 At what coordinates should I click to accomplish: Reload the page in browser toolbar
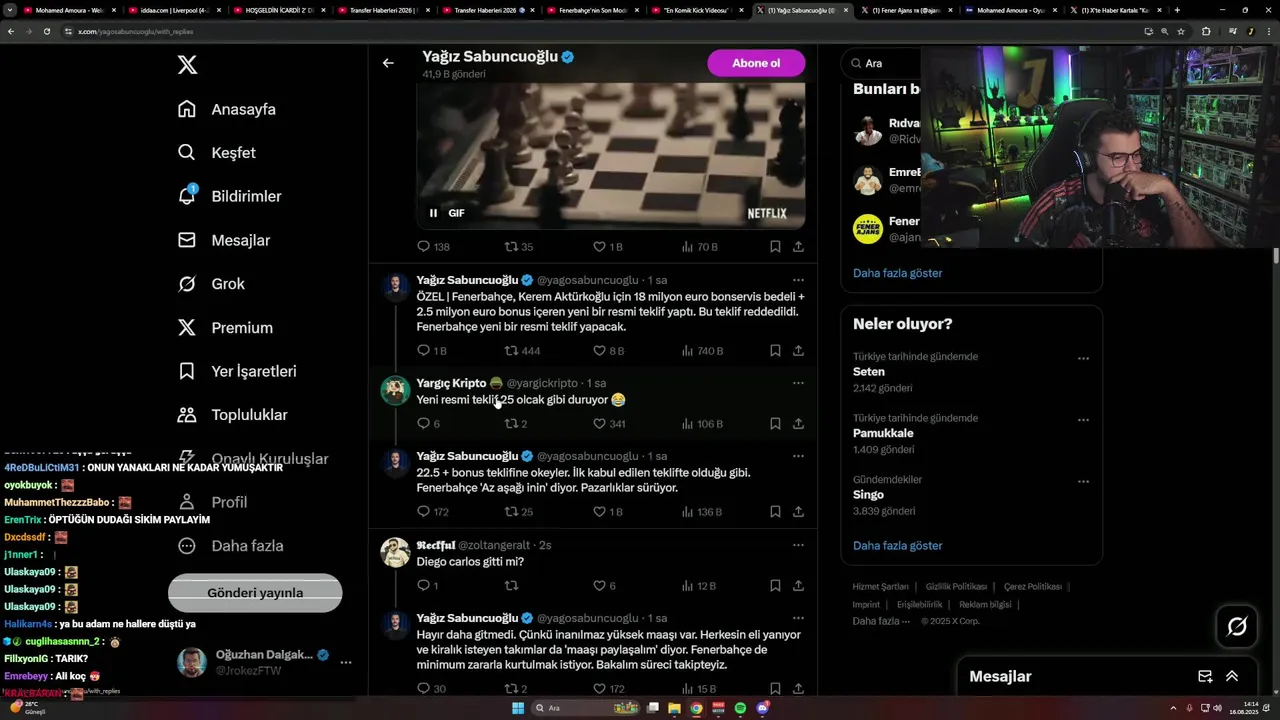tap(46, 31)
